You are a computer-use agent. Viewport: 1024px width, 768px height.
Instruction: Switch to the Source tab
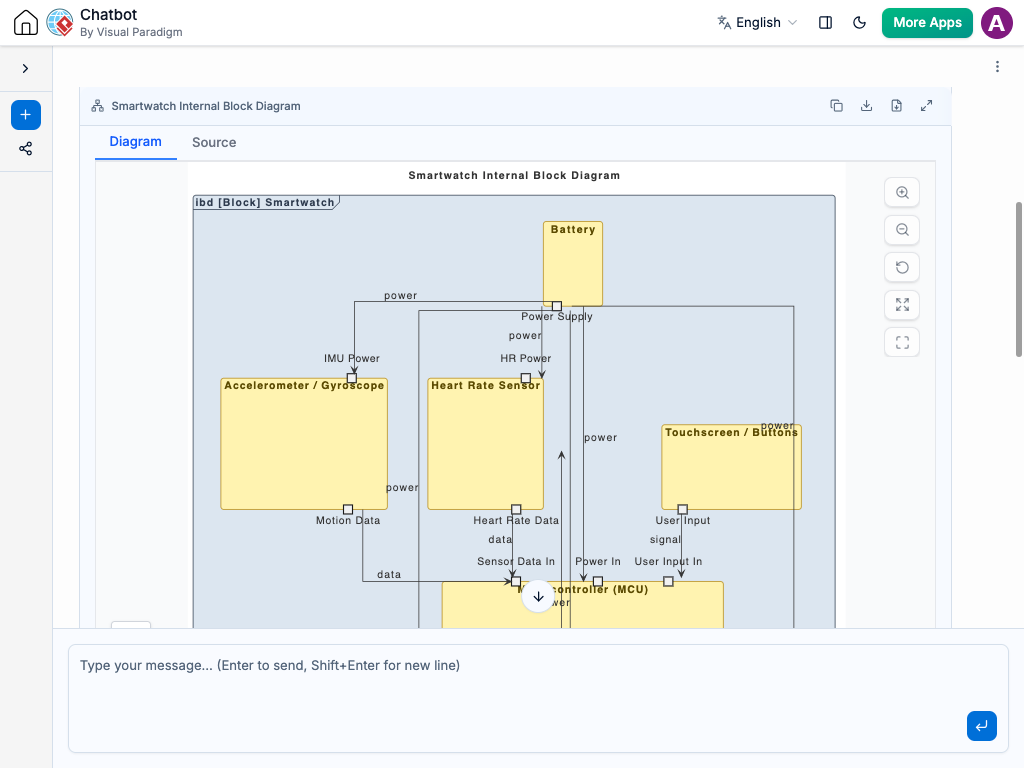214,142
